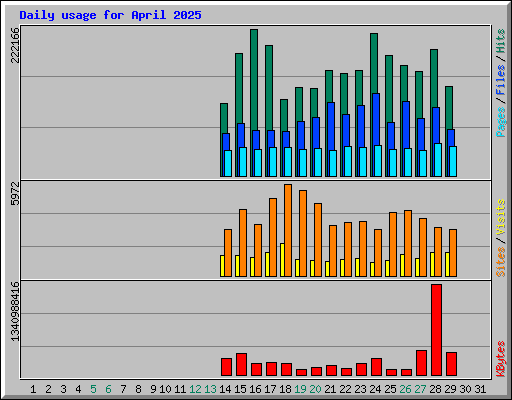Click the orange Visits bar for day 18
Screen dimensions: 512x400
pos(288,230)
